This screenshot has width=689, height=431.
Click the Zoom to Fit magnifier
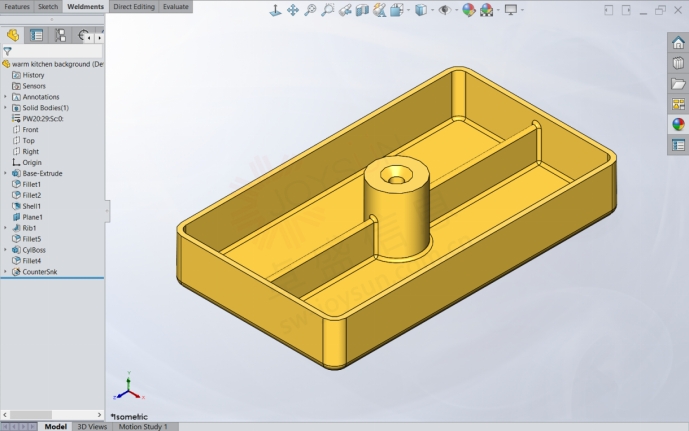coord(310,10)
